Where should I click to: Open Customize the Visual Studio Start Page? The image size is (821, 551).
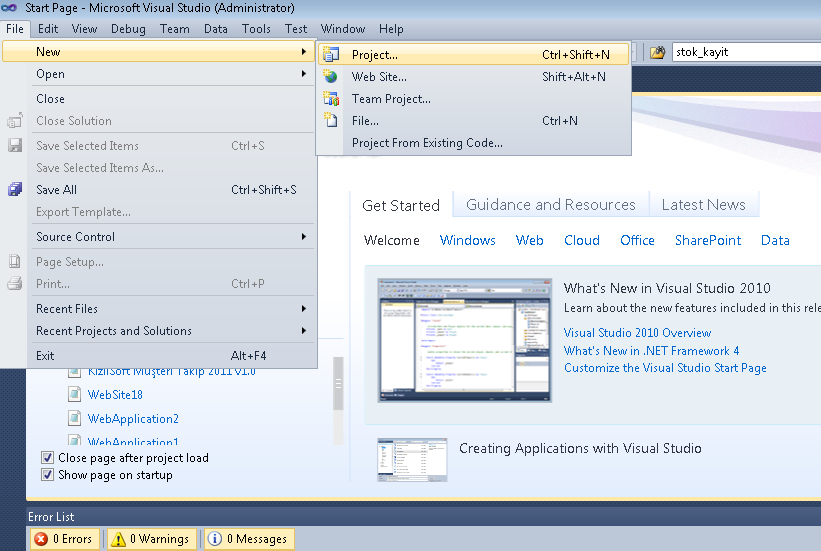(x=665, y=368)
